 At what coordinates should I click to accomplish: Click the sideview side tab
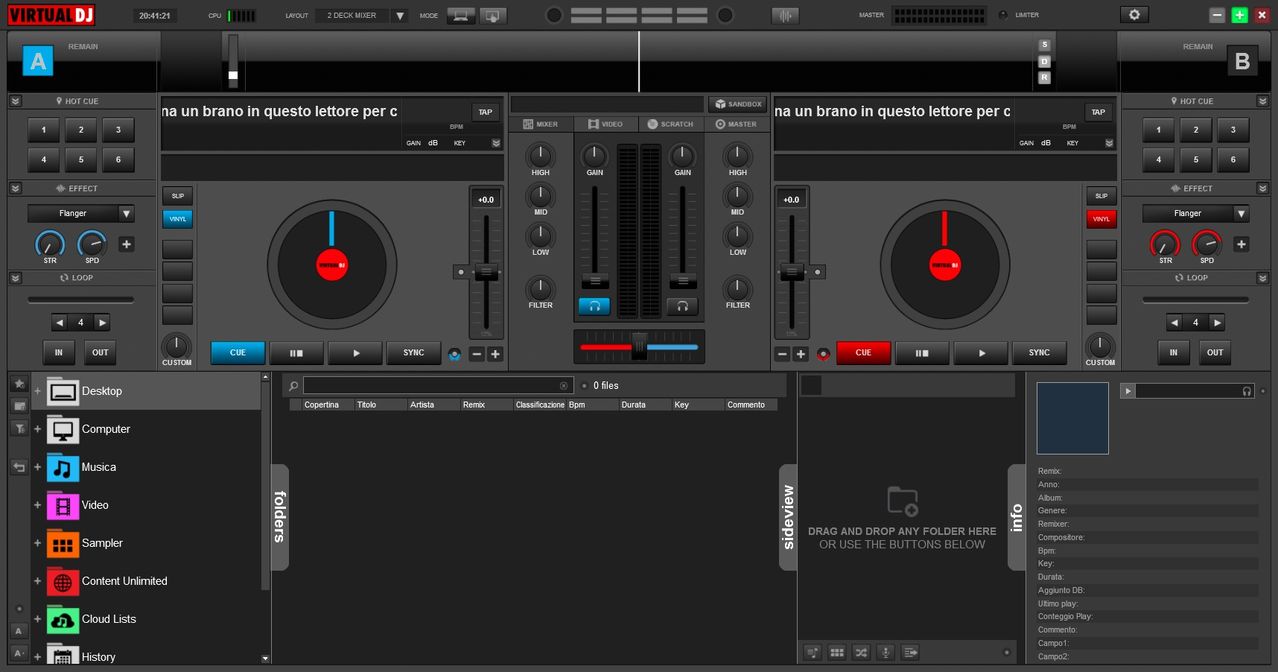coord(788,517)
